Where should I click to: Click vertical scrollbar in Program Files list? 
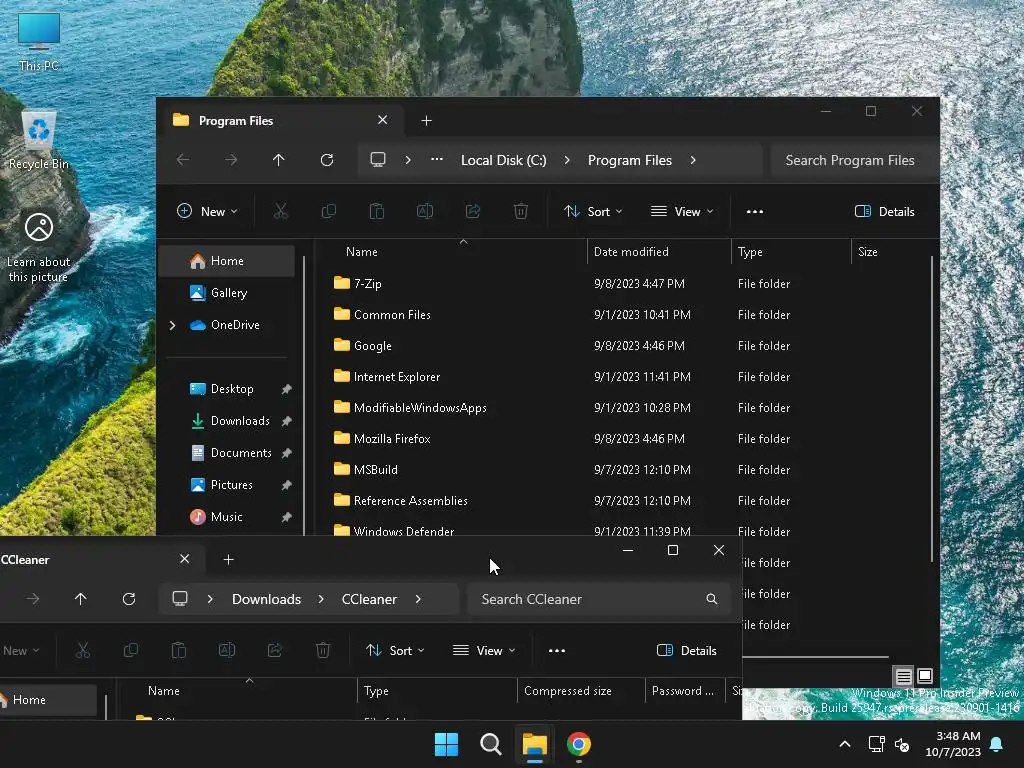pos(931,408)
